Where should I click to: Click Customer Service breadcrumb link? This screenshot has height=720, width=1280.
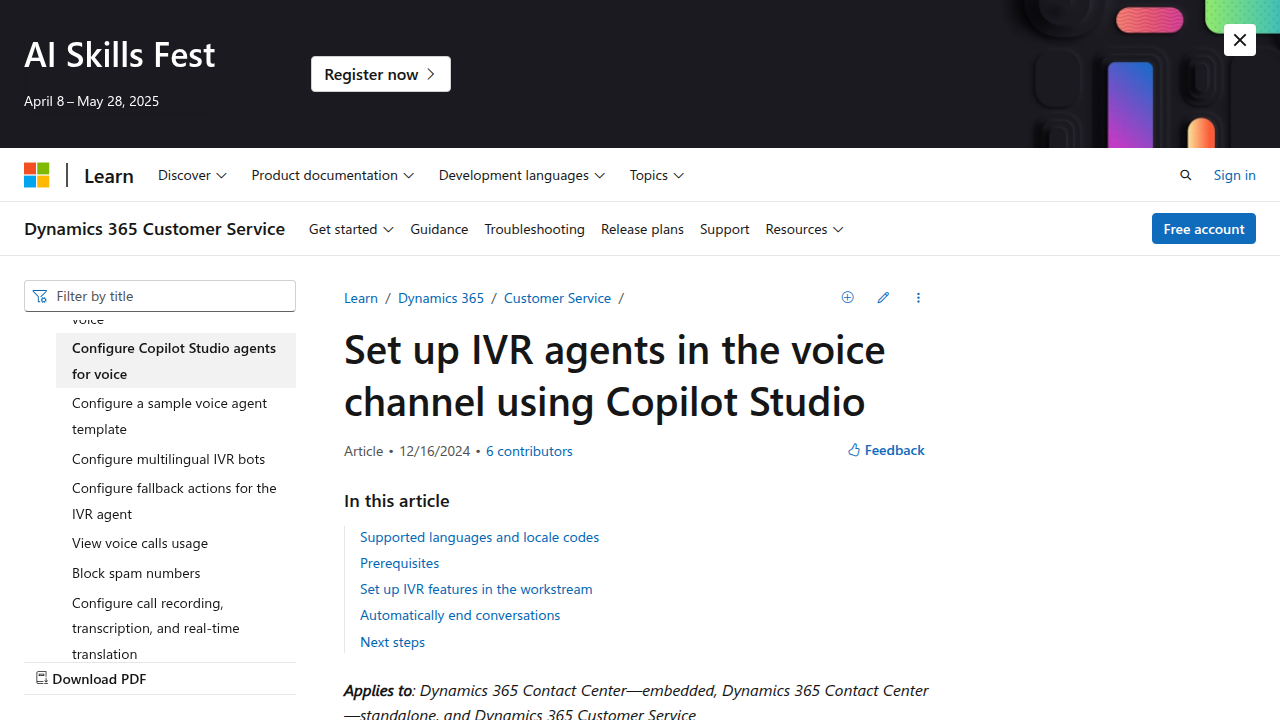coord(557,298)
